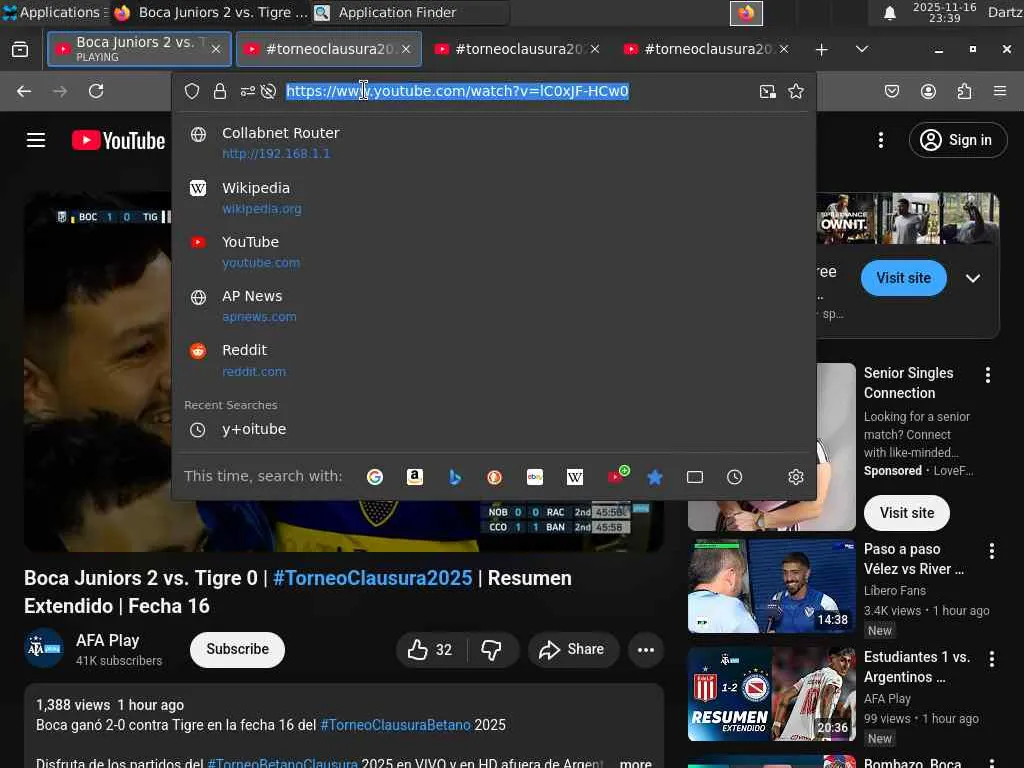Expand the sponsored ad chevron
1024x768 pixels.
(973, 278)
